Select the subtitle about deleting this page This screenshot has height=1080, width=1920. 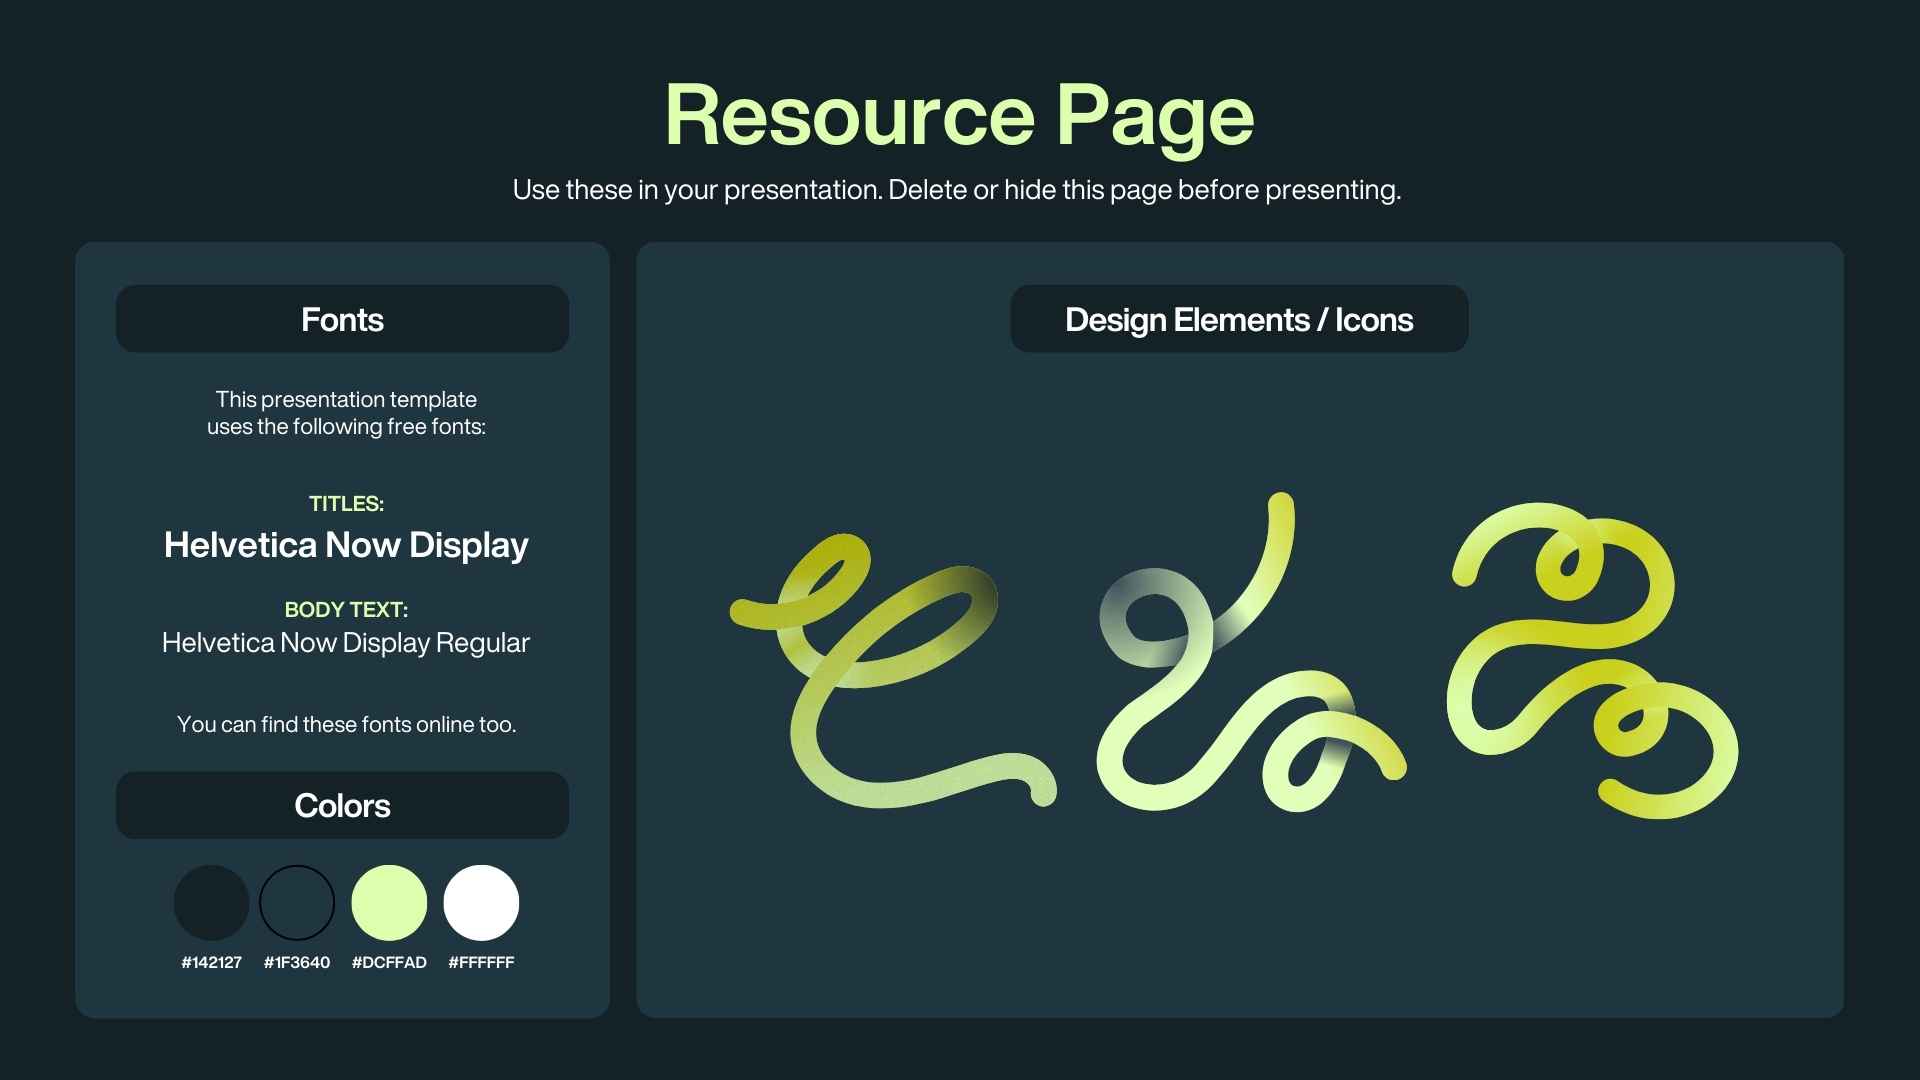(957, 190)
